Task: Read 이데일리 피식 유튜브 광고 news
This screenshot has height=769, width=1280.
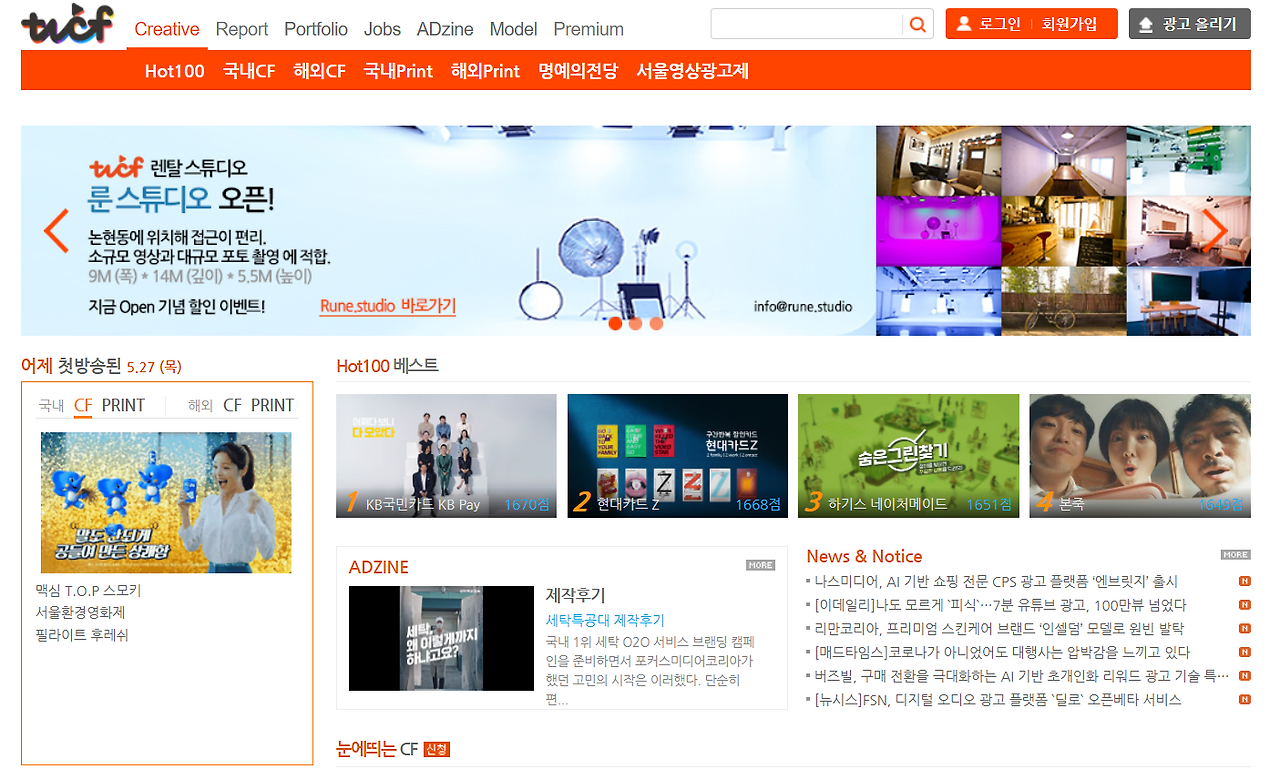Action: (x=1000, y=605)
